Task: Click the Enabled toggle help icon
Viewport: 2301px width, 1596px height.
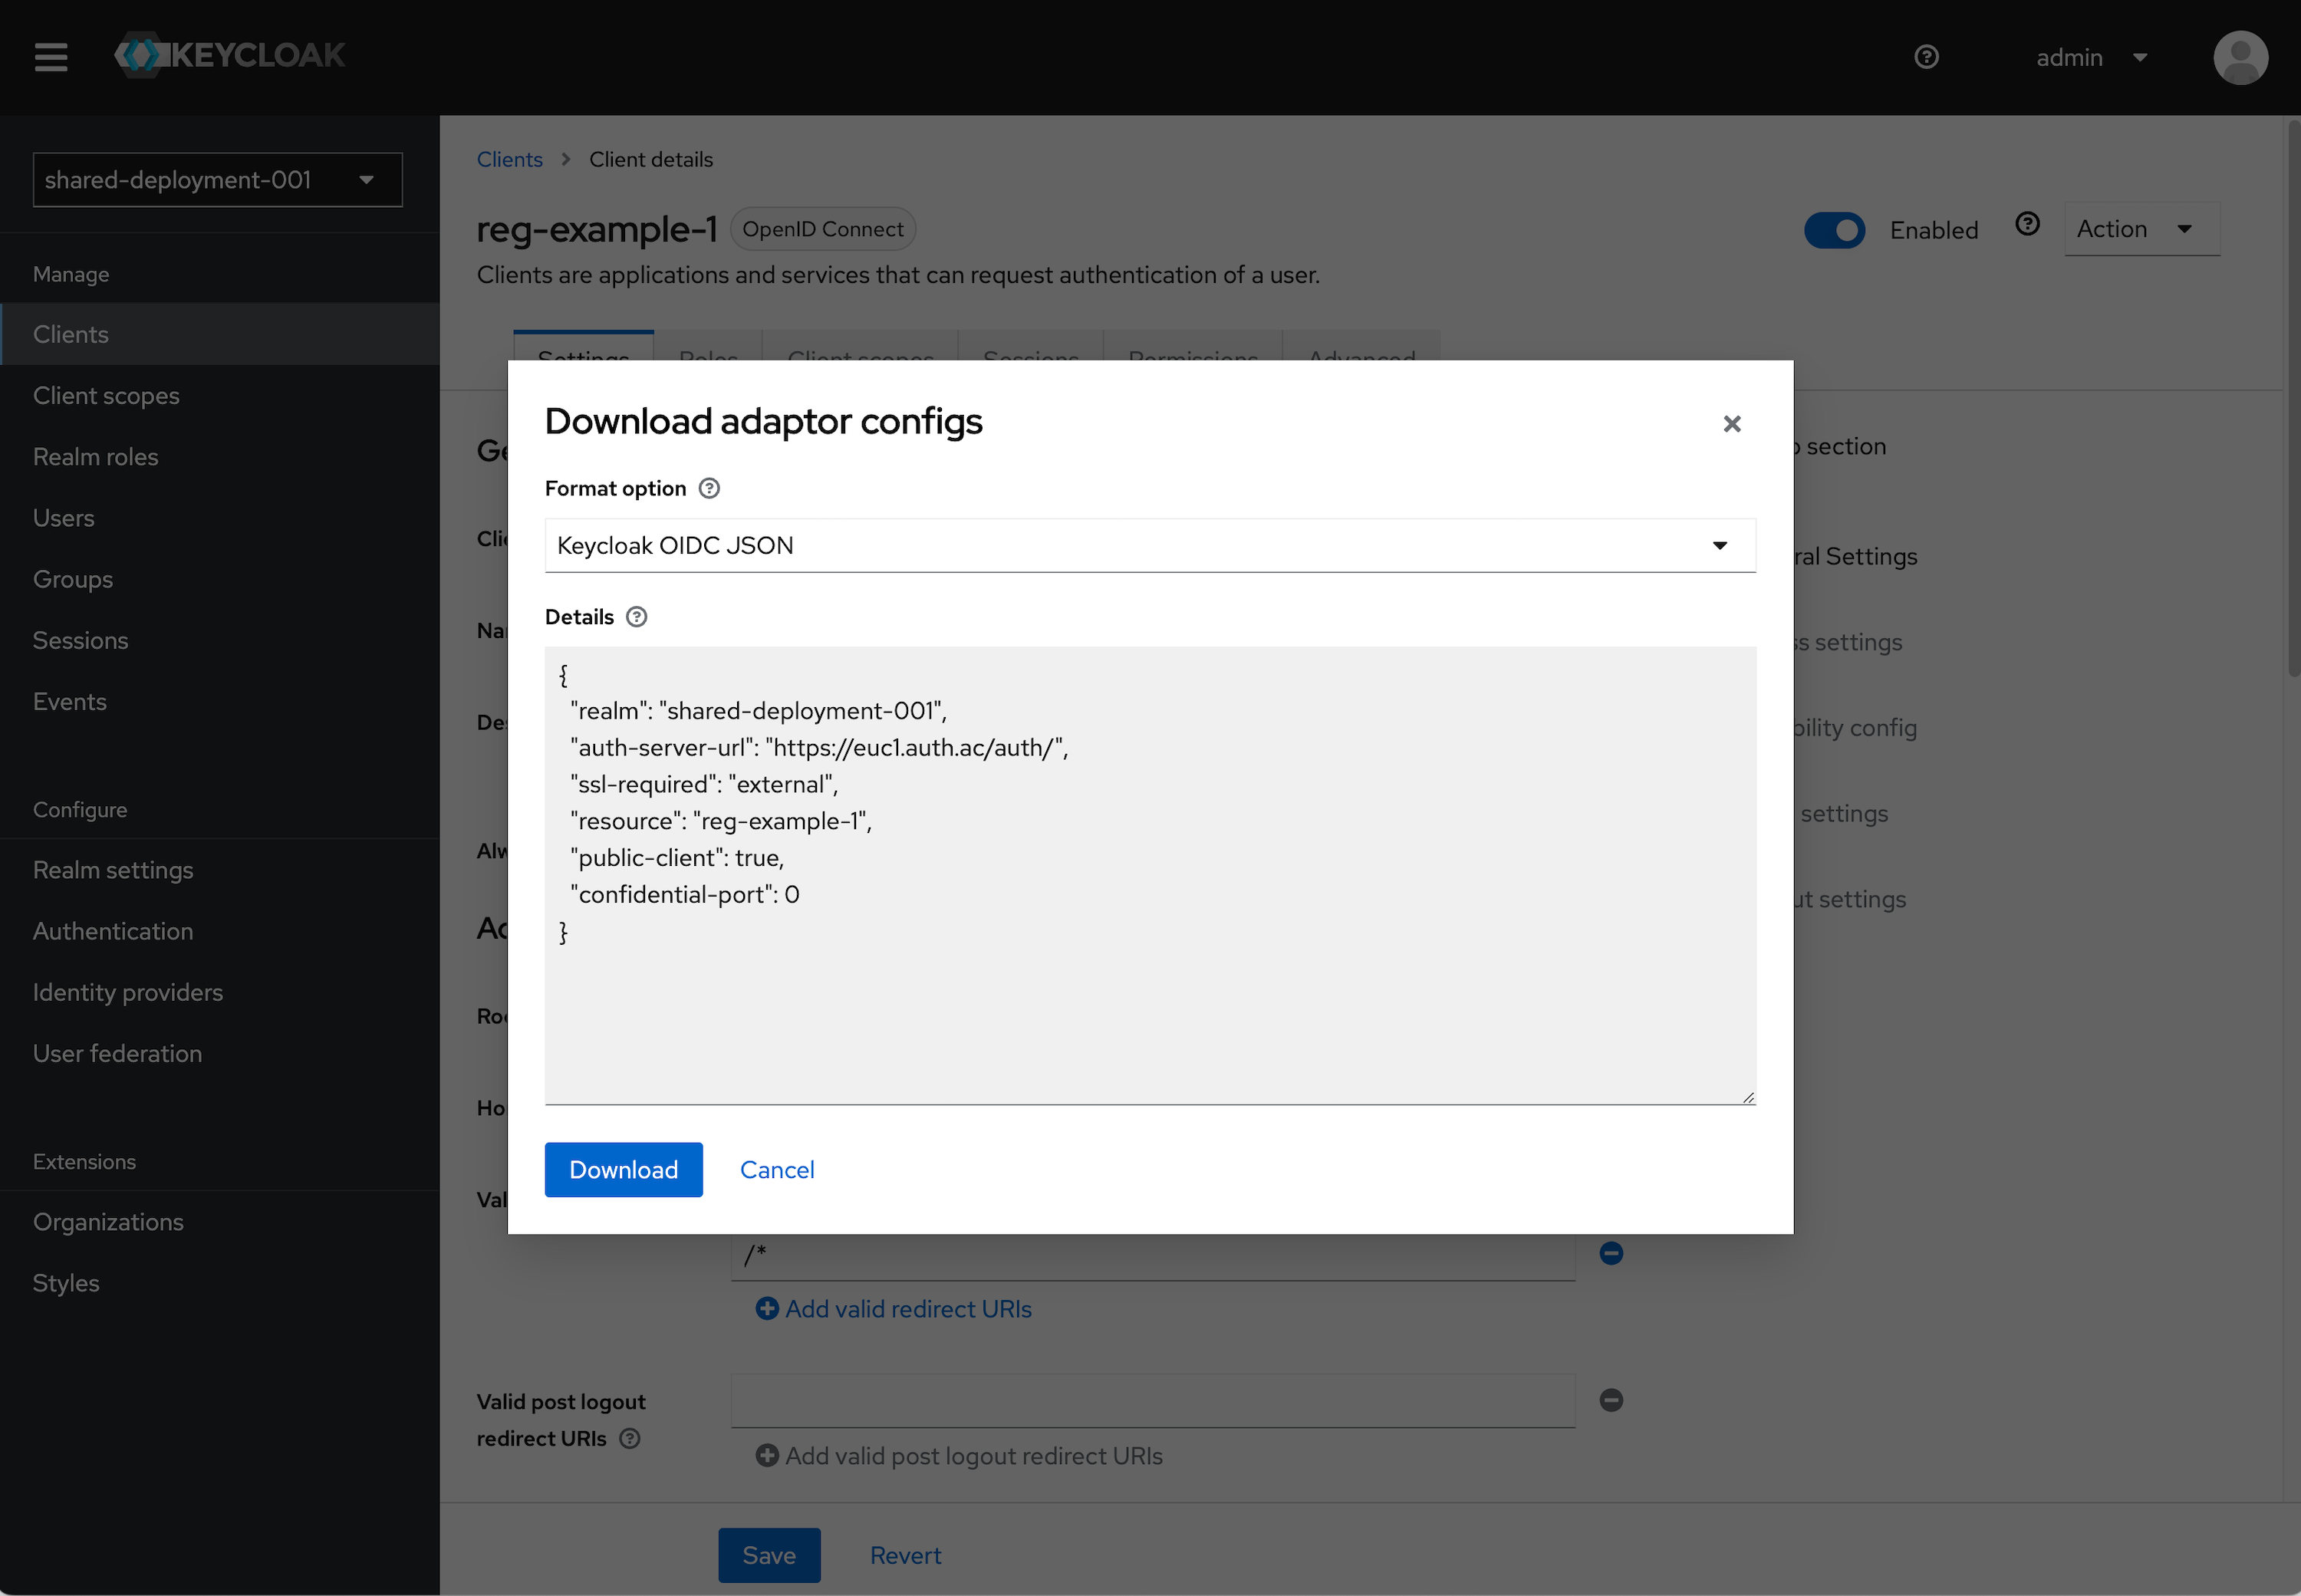Action: [2027, 225]
